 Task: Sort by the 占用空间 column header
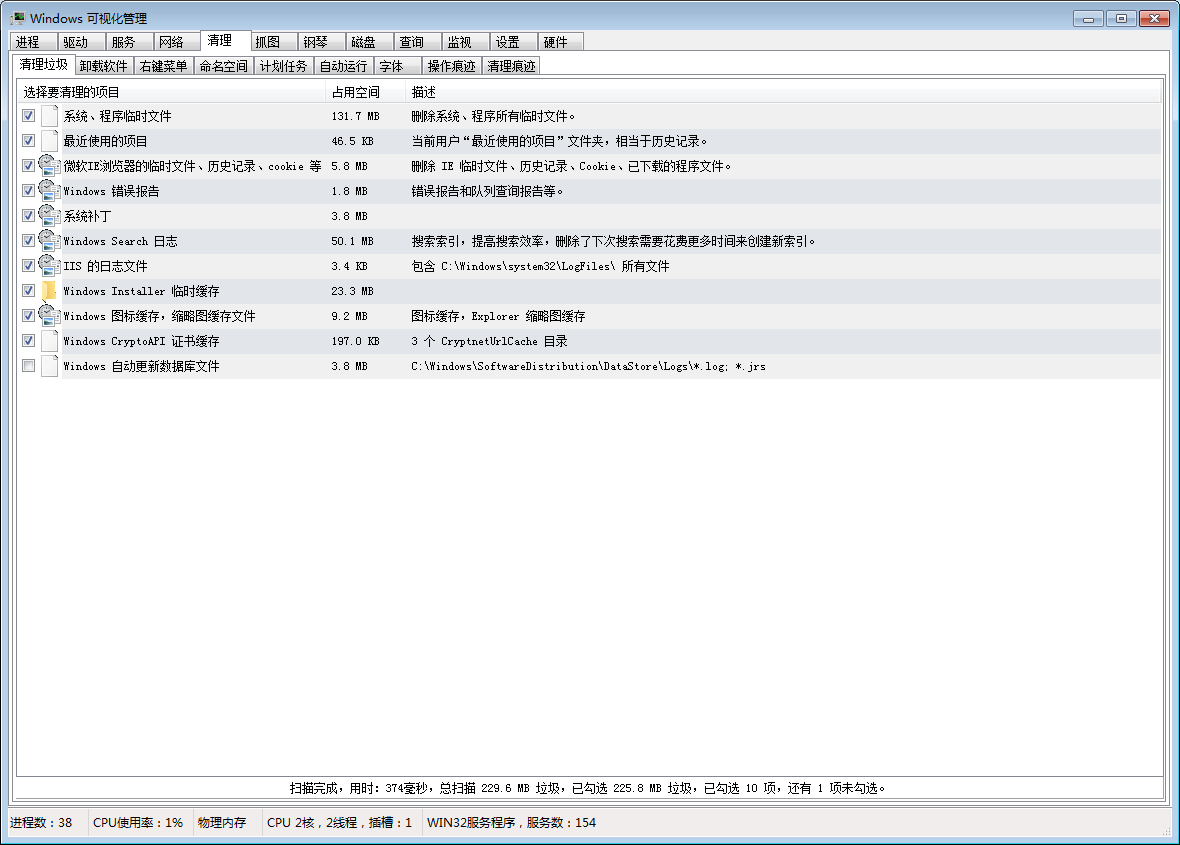(x=355, y=92)
